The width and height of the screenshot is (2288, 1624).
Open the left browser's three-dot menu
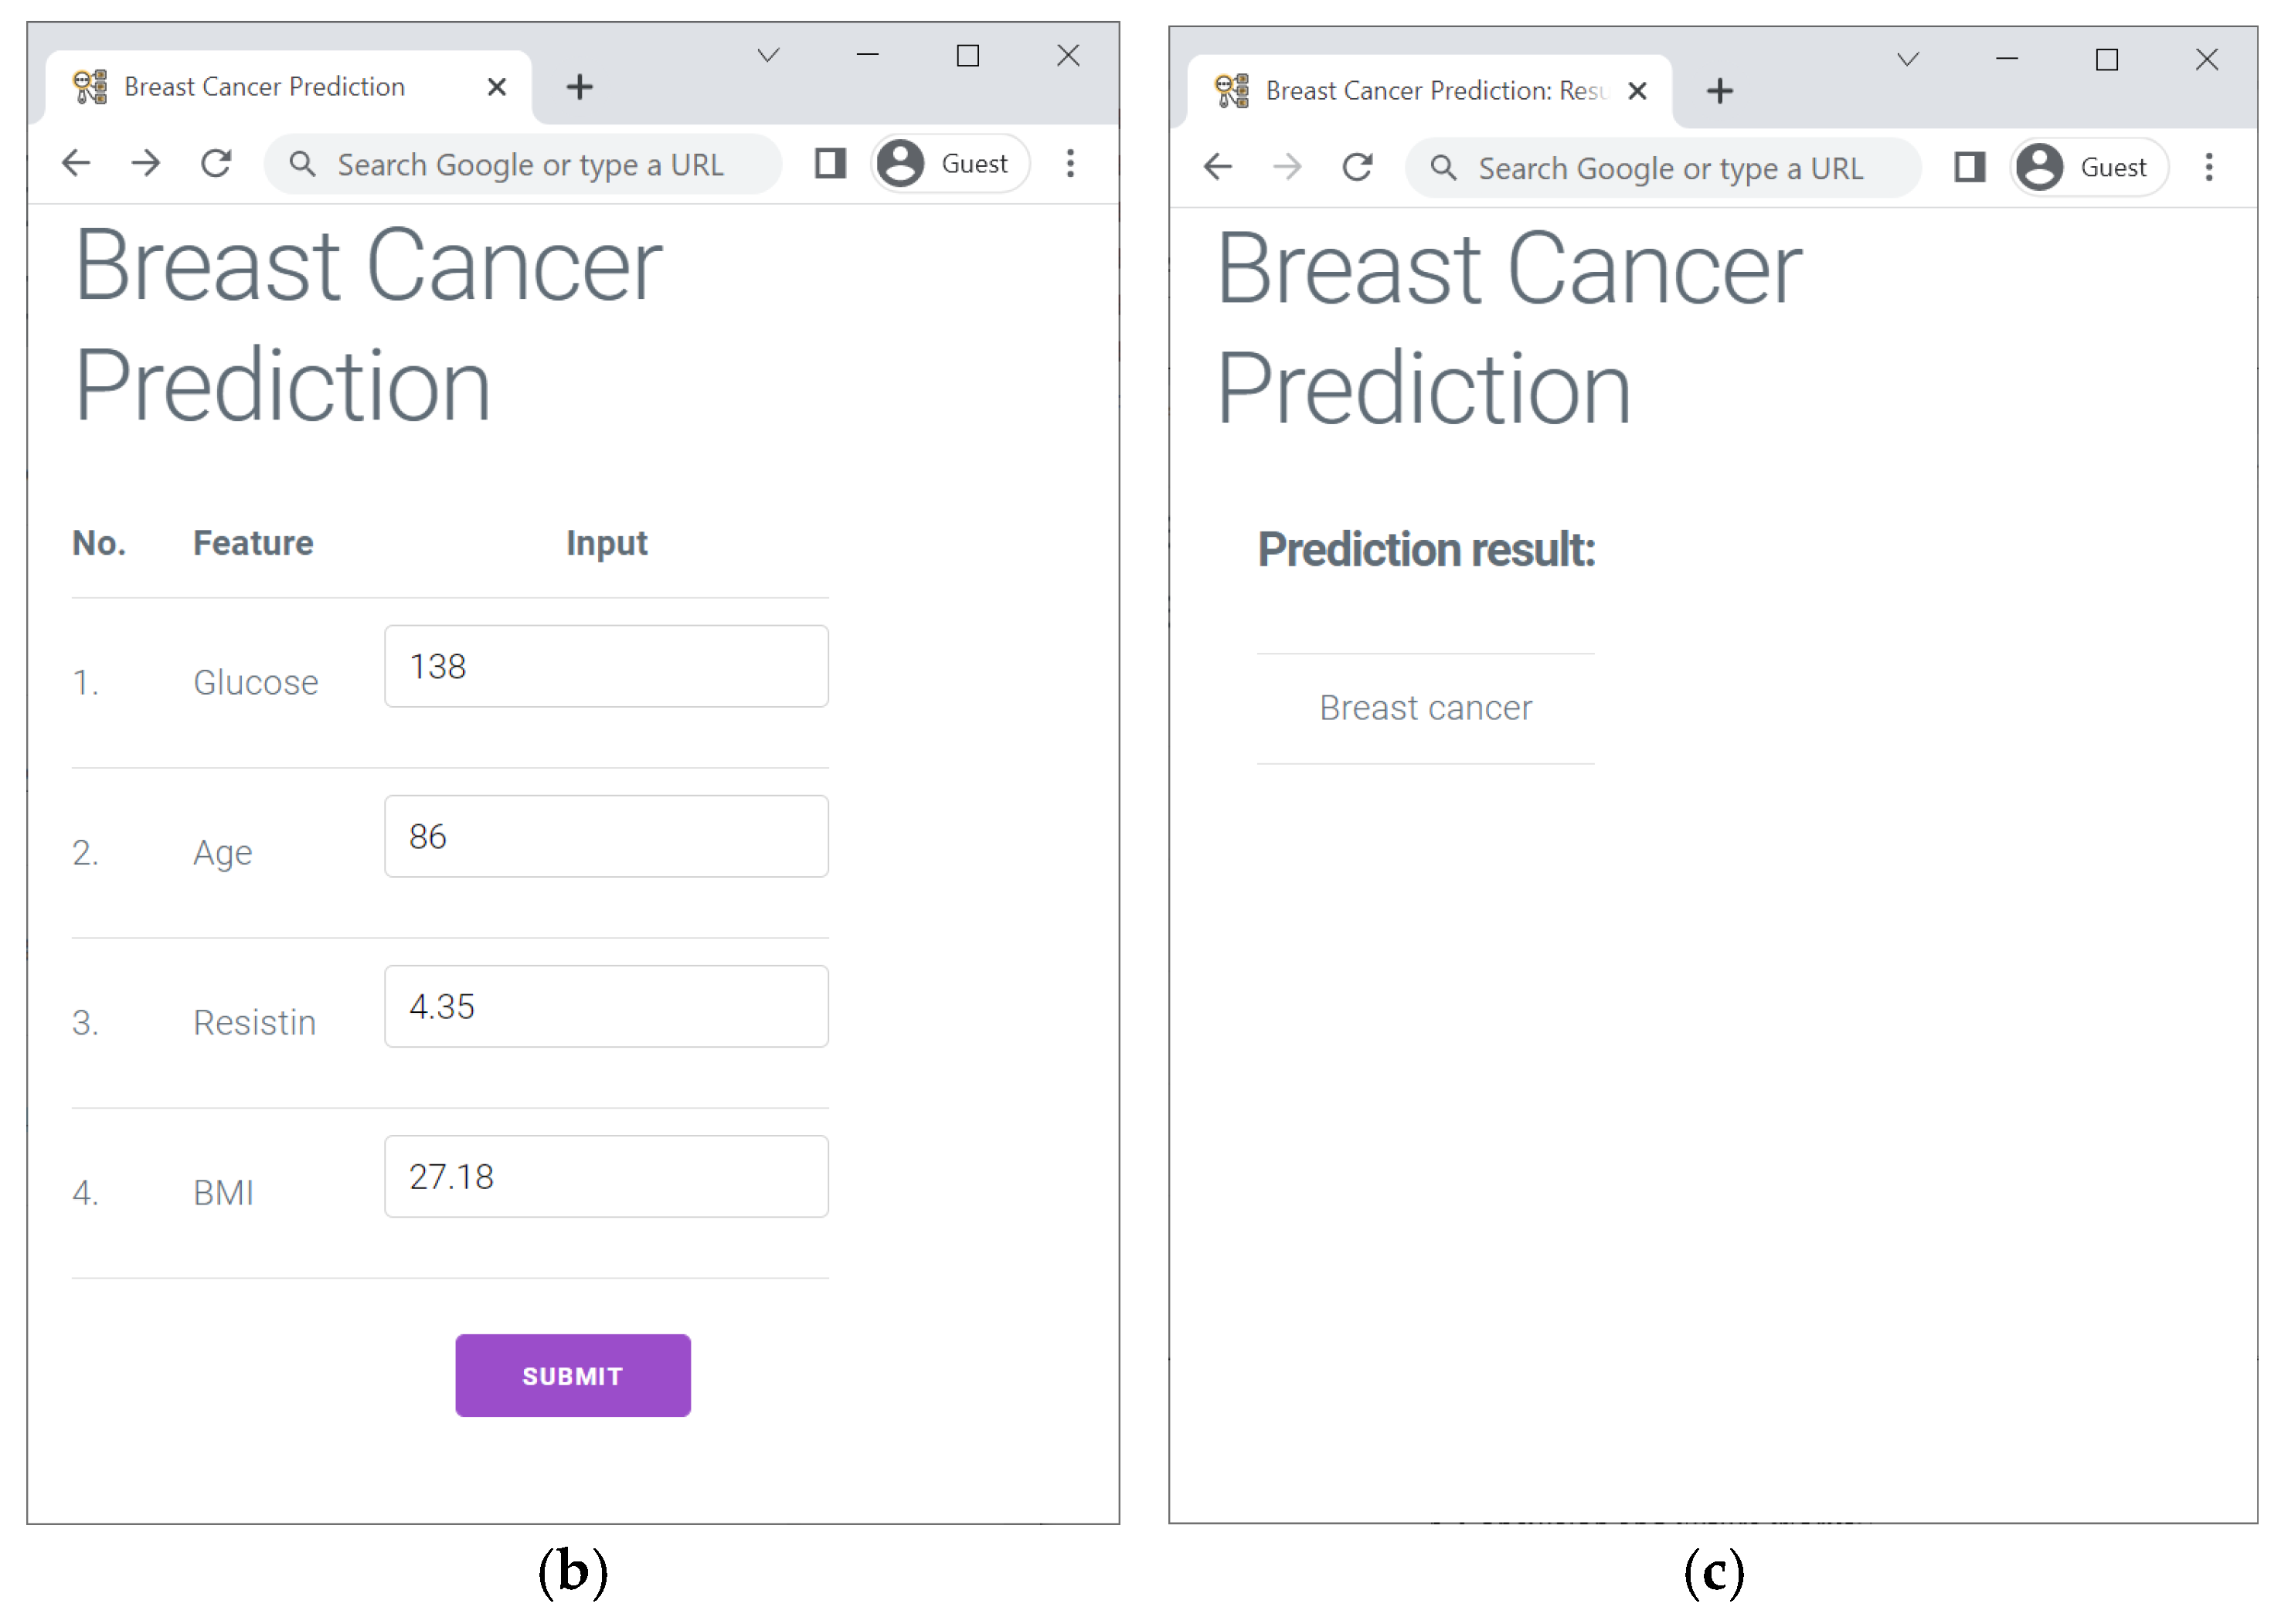point(1070,163)
